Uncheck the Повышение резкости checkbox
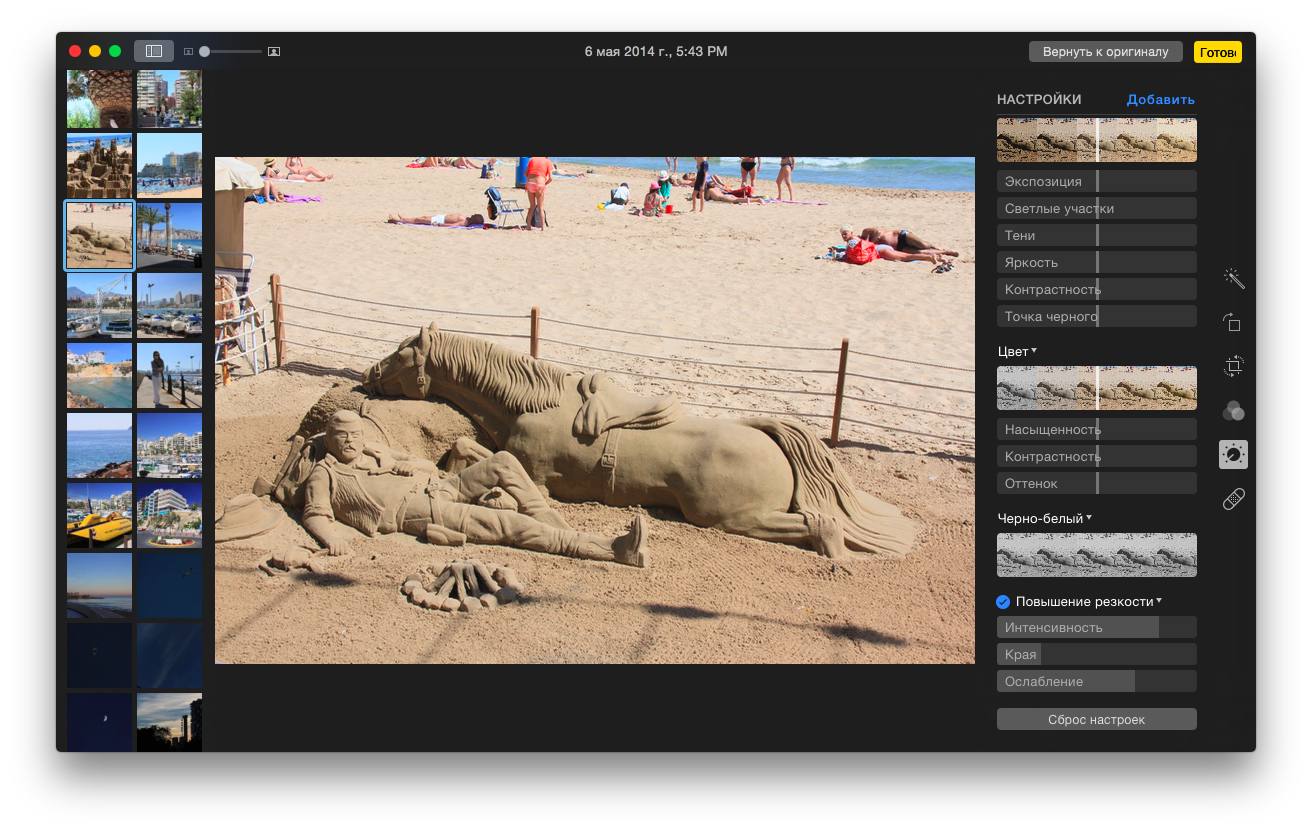 [x=1003, y=601]
